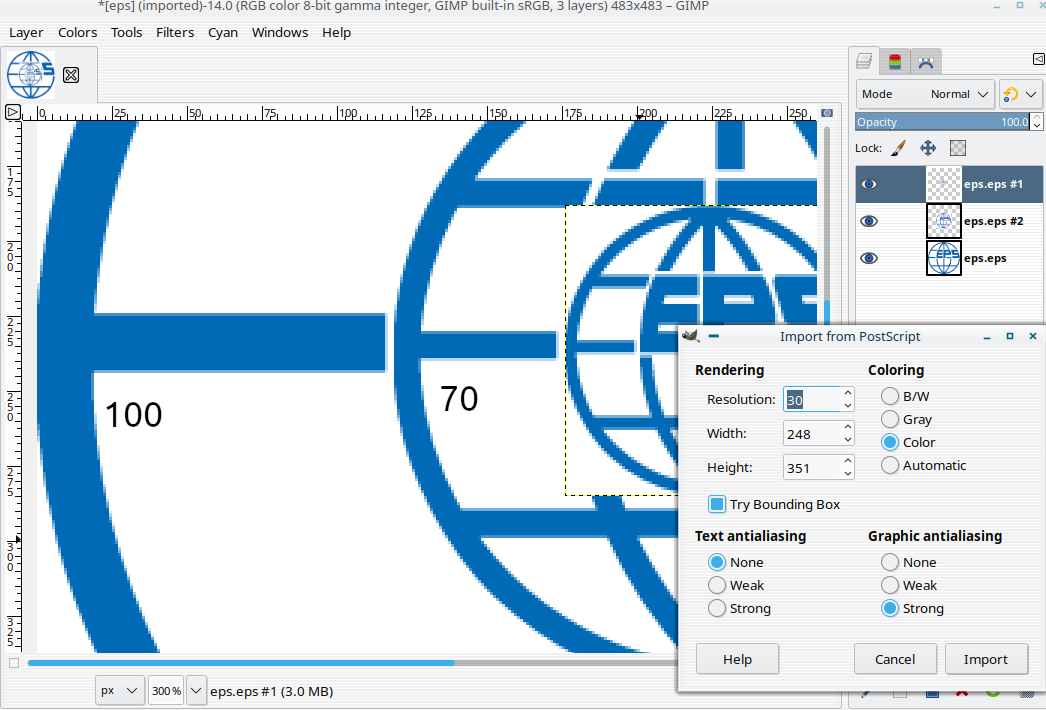Switch to the Channels dock tab
This screenshot has width=1046, height=710.
895,62
